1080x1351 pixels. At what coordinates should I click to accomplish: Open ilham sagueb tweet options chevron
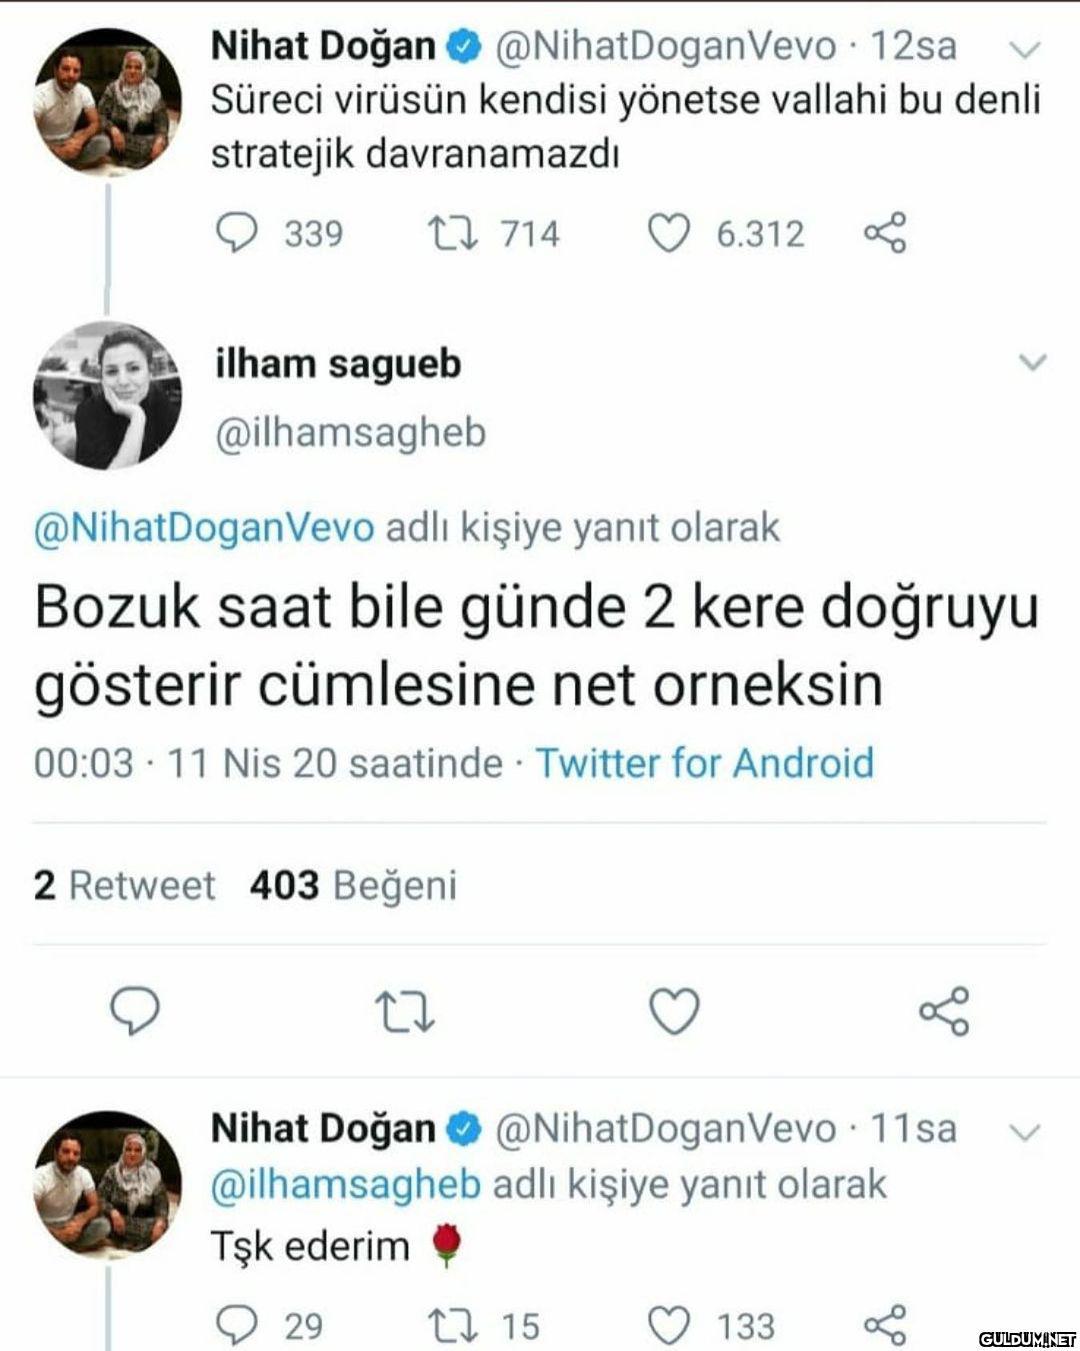tap(1032, 362)
